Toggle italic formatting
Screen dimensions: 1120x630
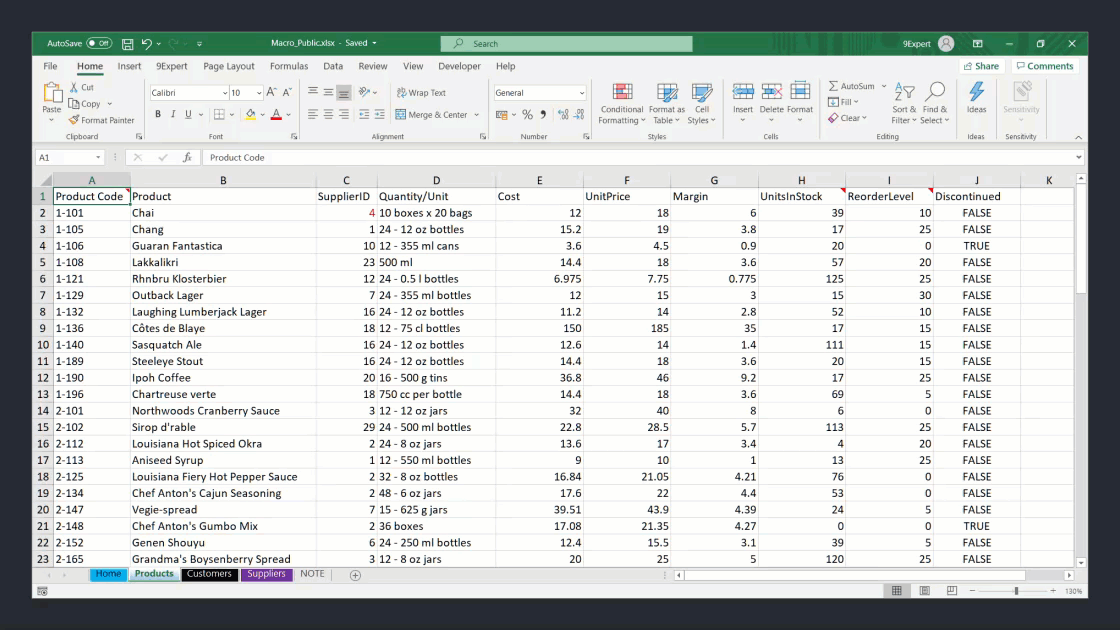click(172, 114)
